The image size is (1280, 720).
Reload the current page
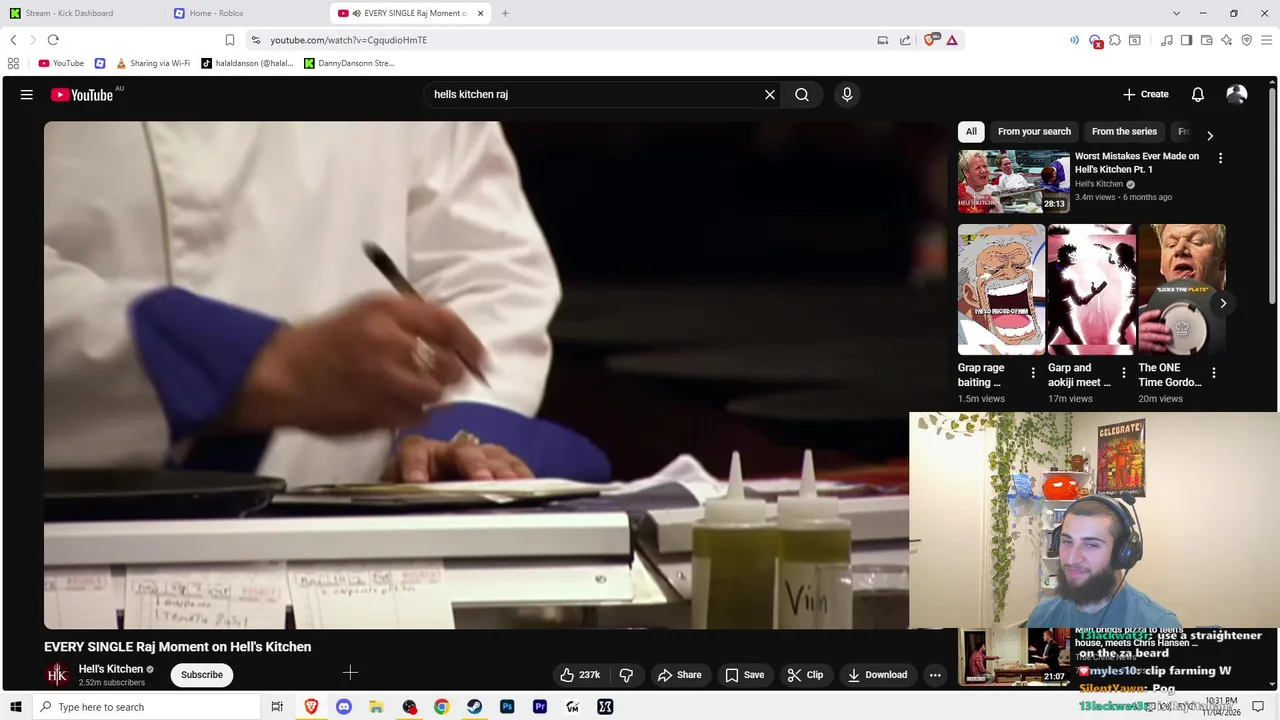coord(53,40)
